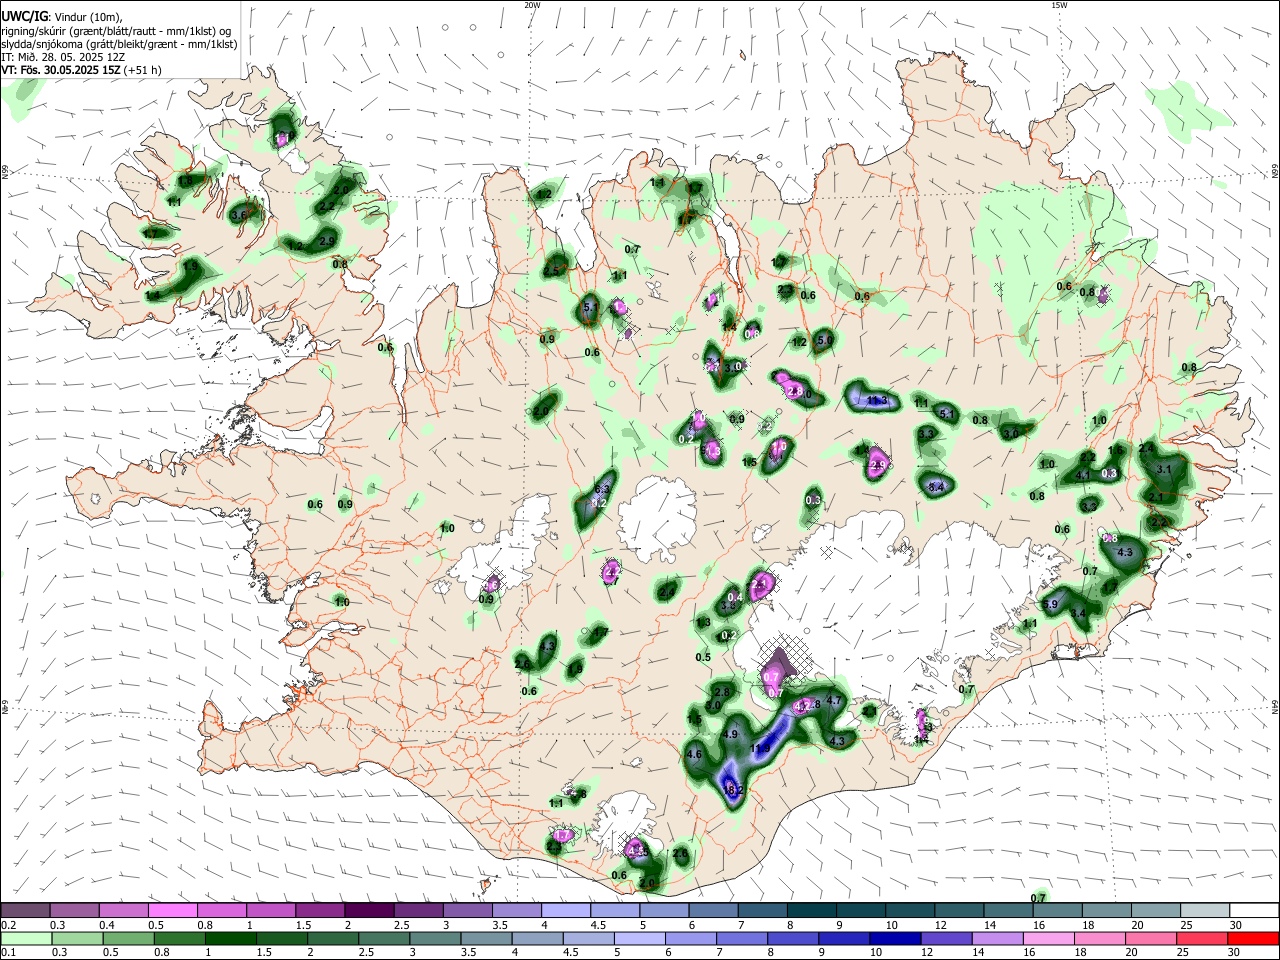Click the 4.6 precipitation value on the map

tap(695, 754)
